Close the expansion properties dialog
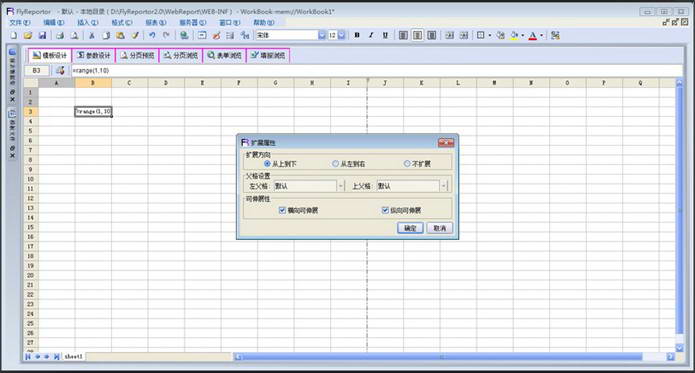Viewport: 695px width, 373px height. (x=446, y=142)
